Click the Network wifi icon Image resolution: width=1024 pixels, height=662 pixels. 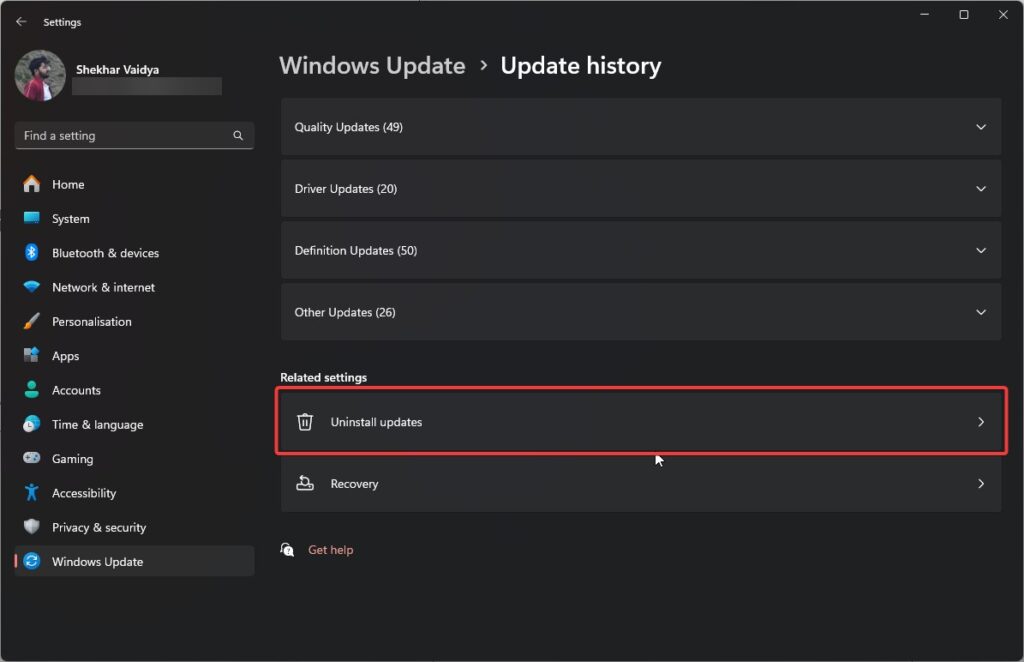31,287
